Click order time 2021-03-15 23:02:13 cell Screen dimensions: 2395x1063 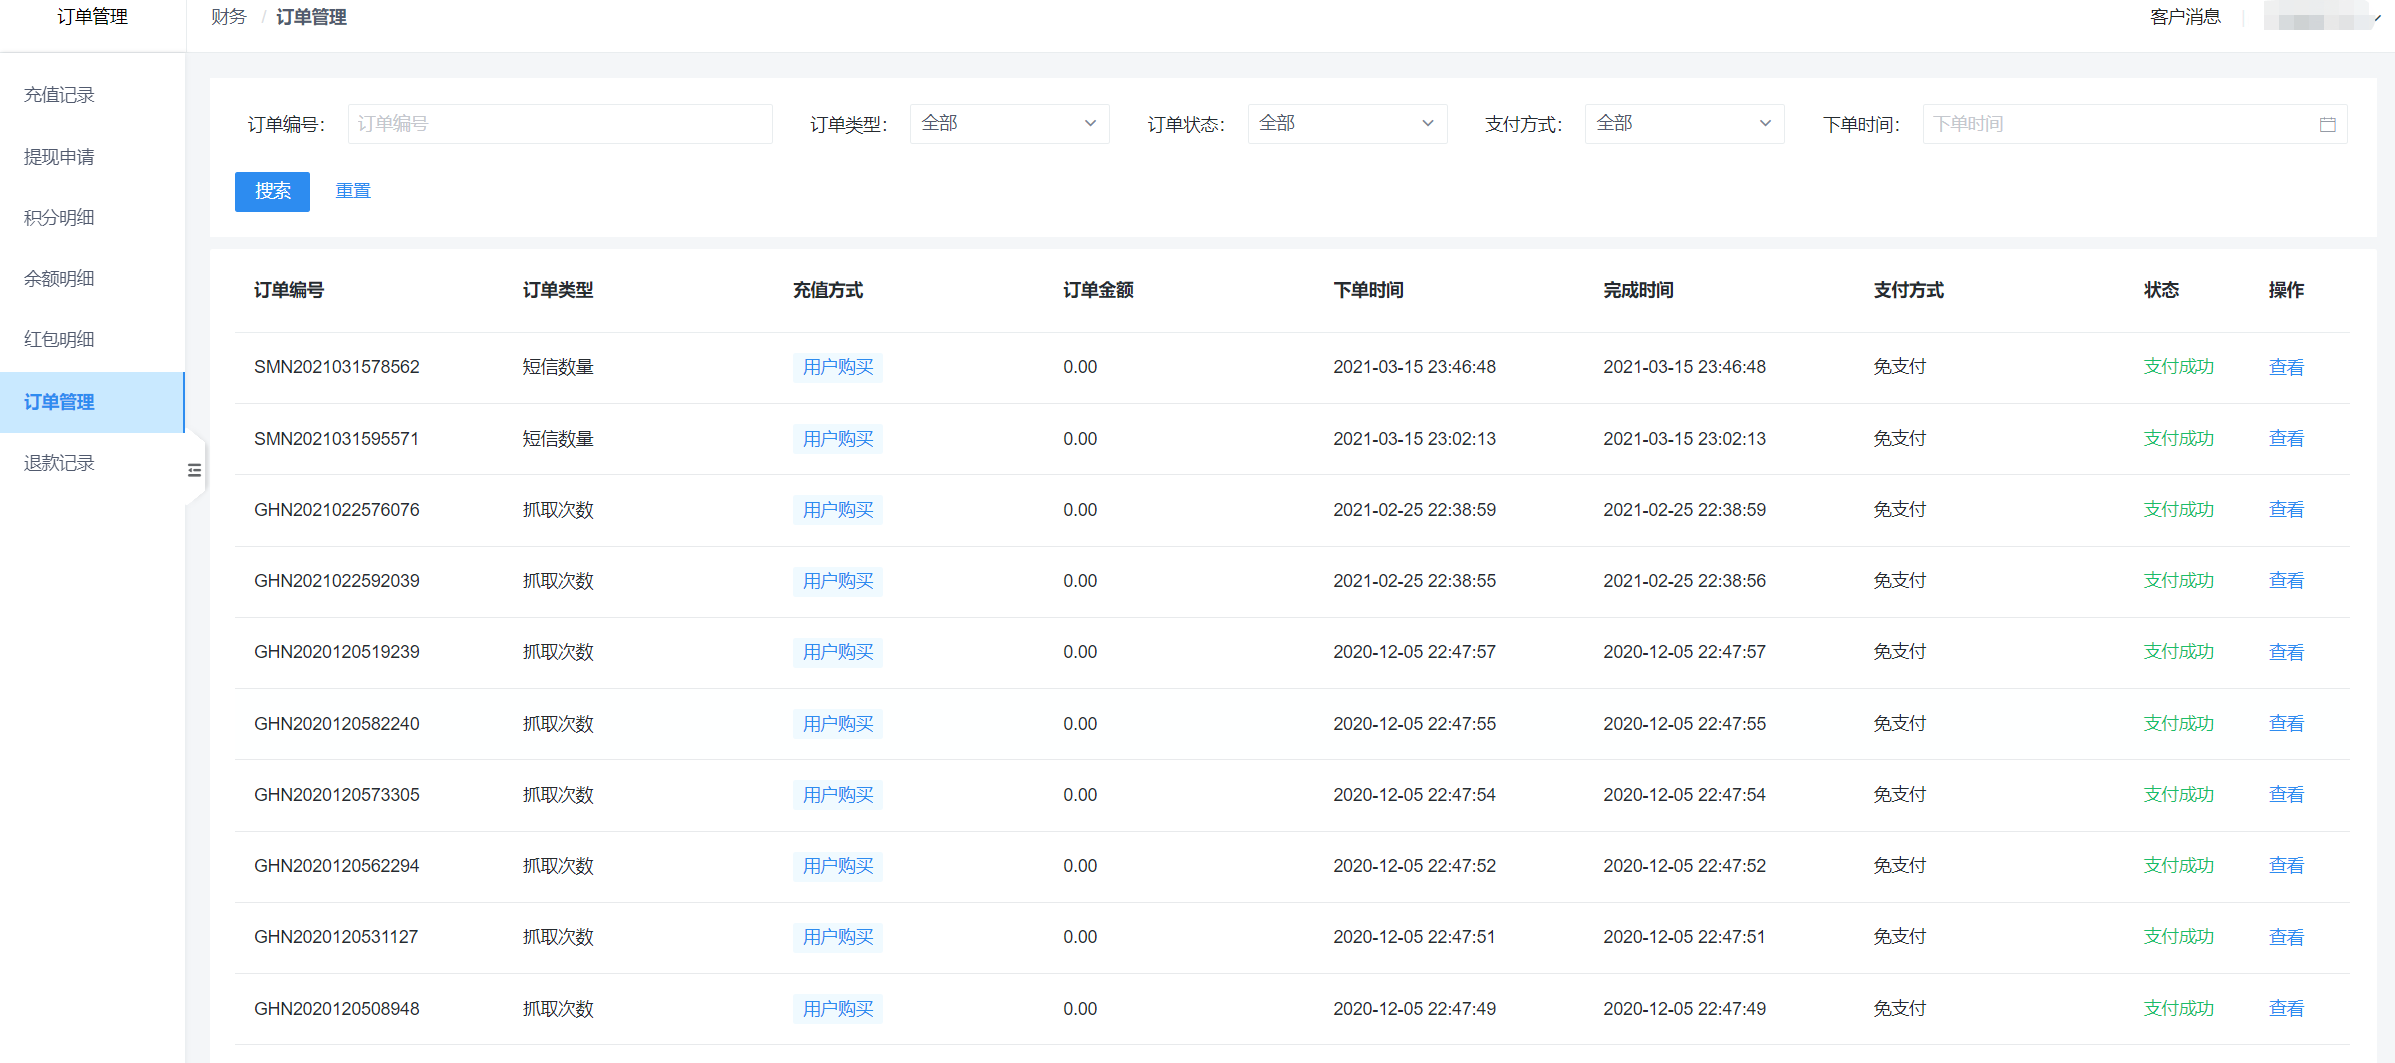click(1414, 439)
